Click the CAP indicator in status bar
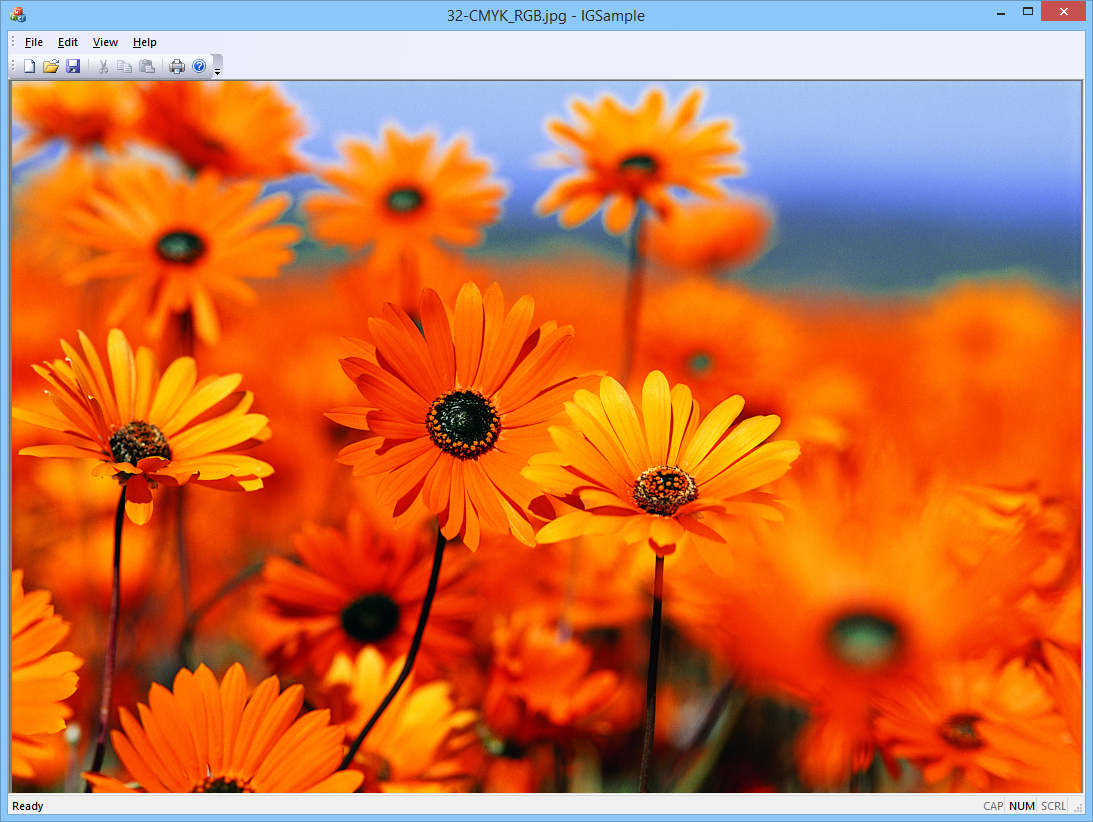 993,806
